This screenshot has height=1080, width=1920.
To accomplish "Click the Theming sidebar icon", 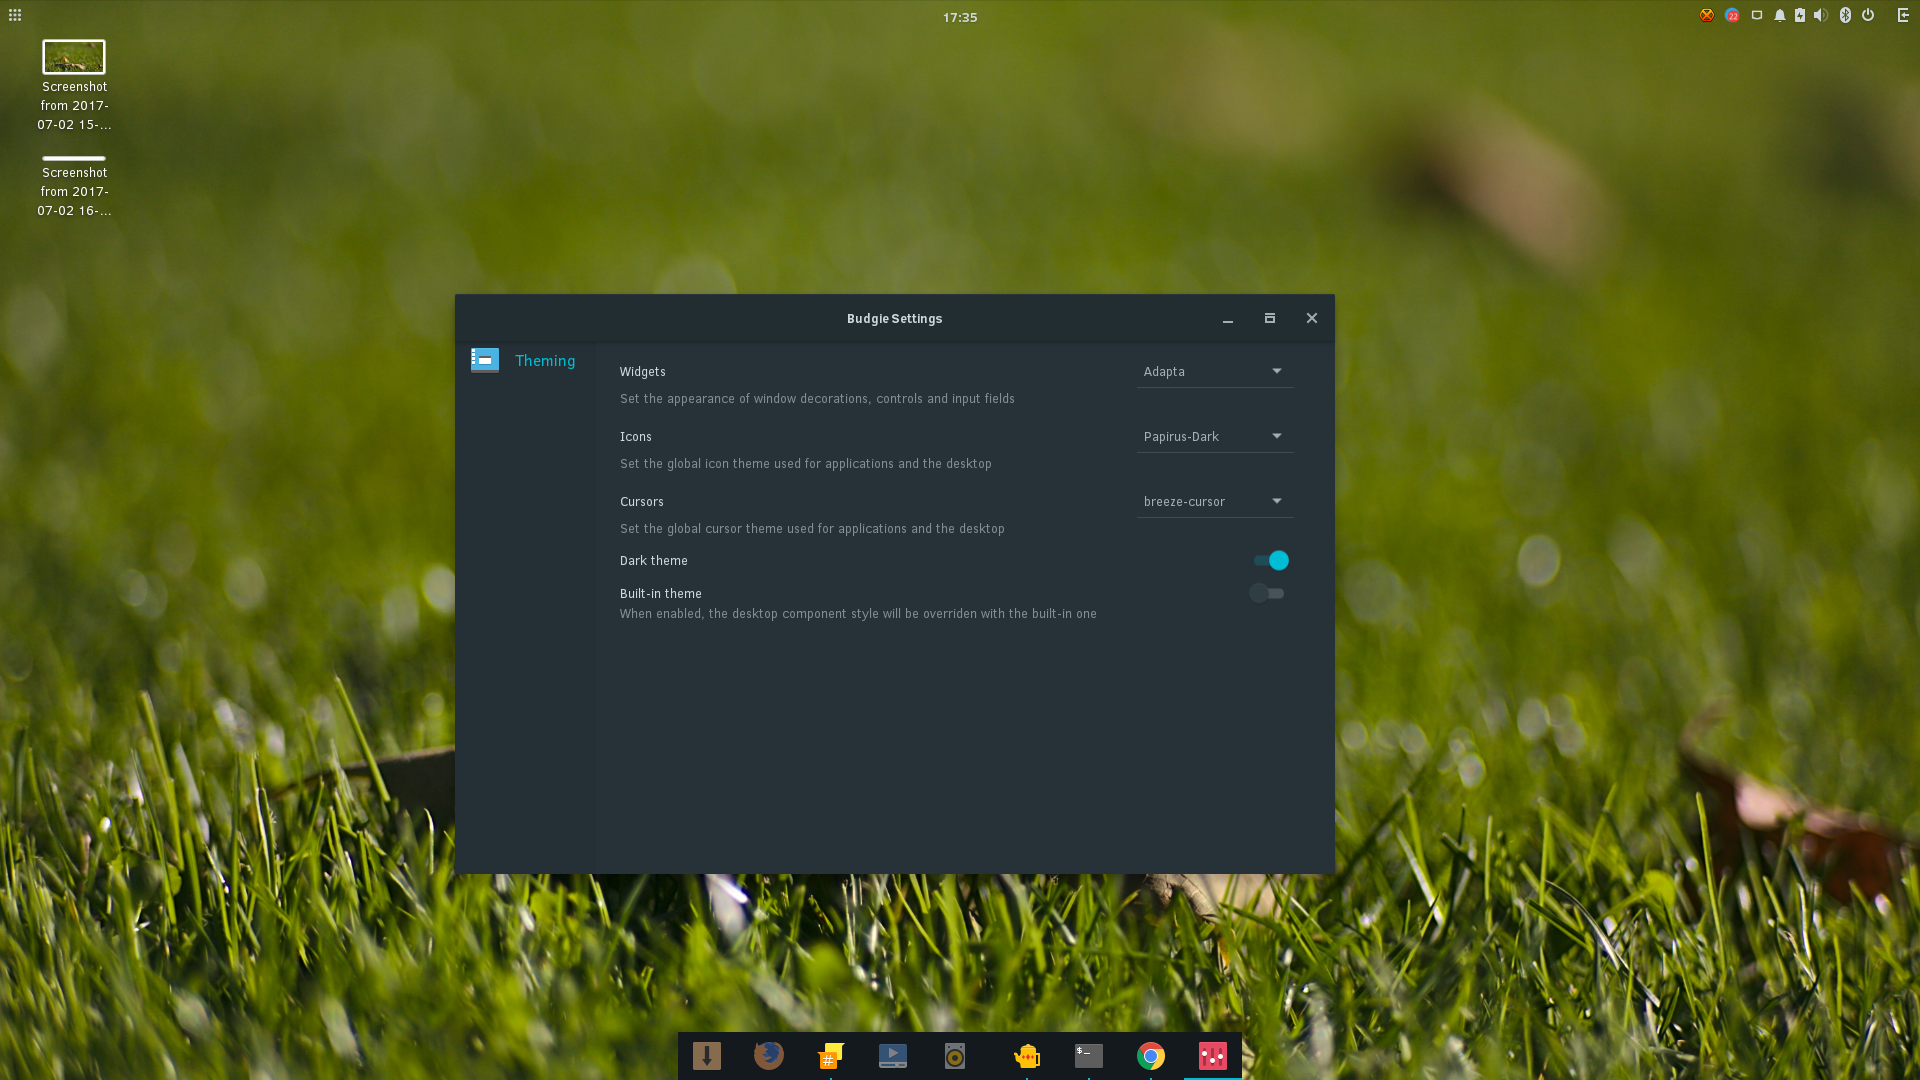I will coord(485,360).
